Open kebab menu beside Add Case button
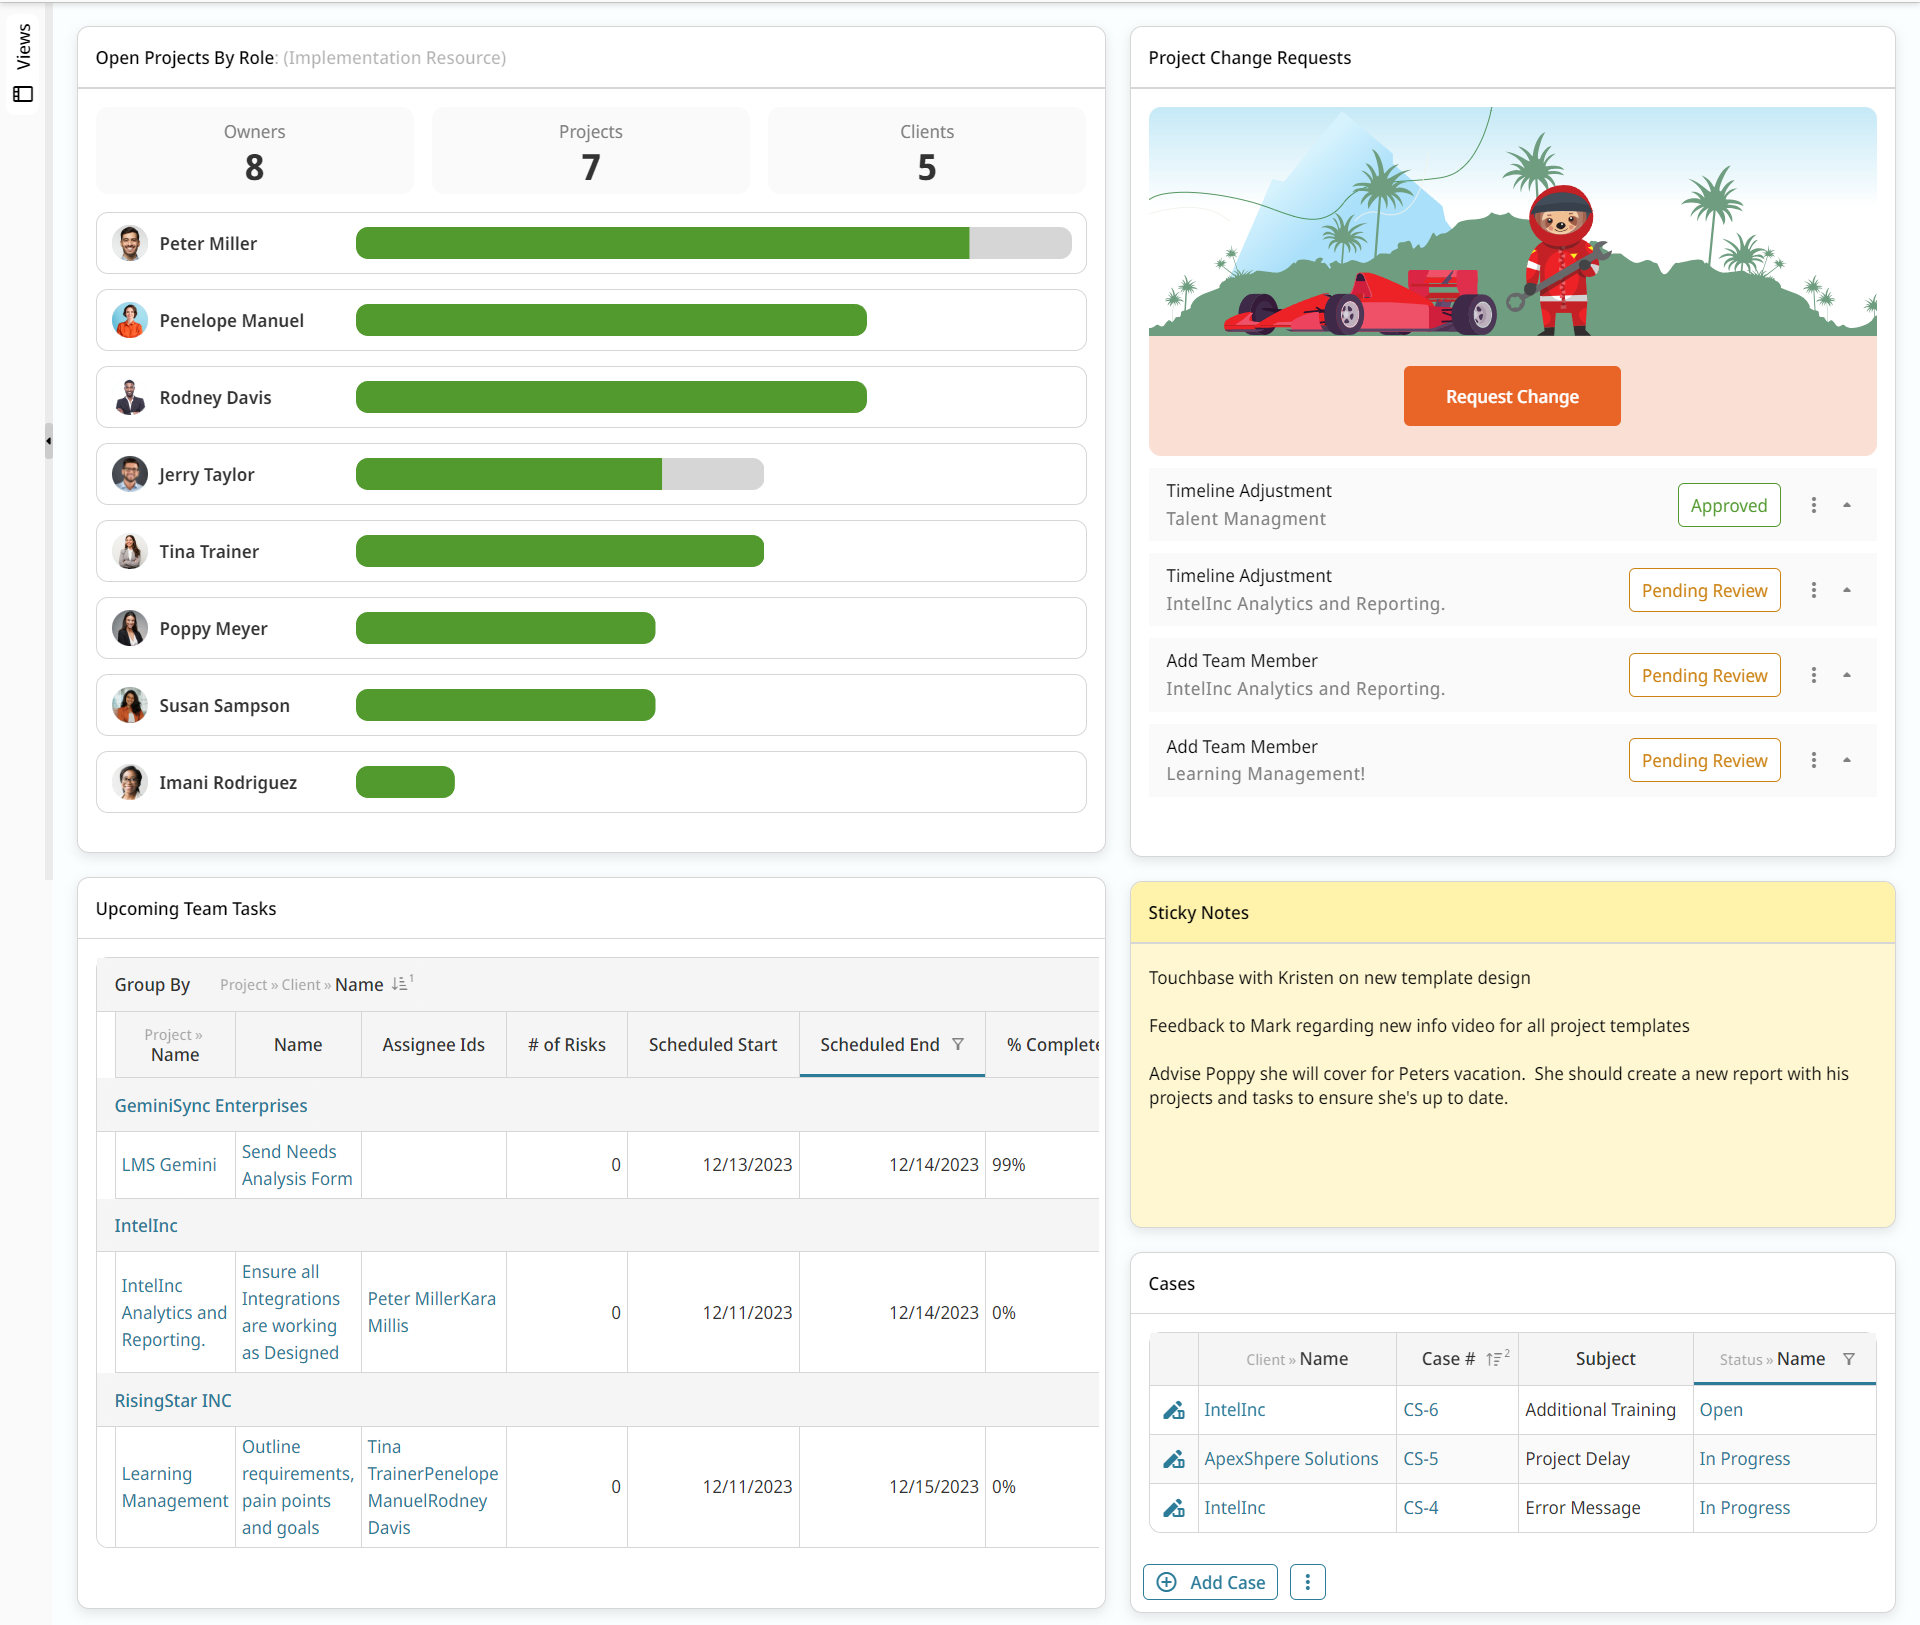This screenshot has height=1625, width=1920. (1307, 1582)
